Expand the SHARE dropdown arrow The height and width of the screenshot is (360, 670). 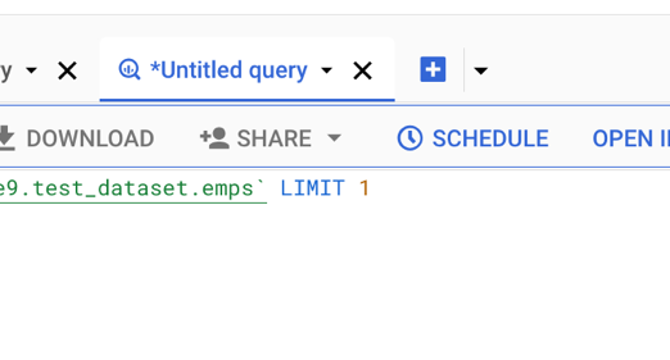(334, 138)
